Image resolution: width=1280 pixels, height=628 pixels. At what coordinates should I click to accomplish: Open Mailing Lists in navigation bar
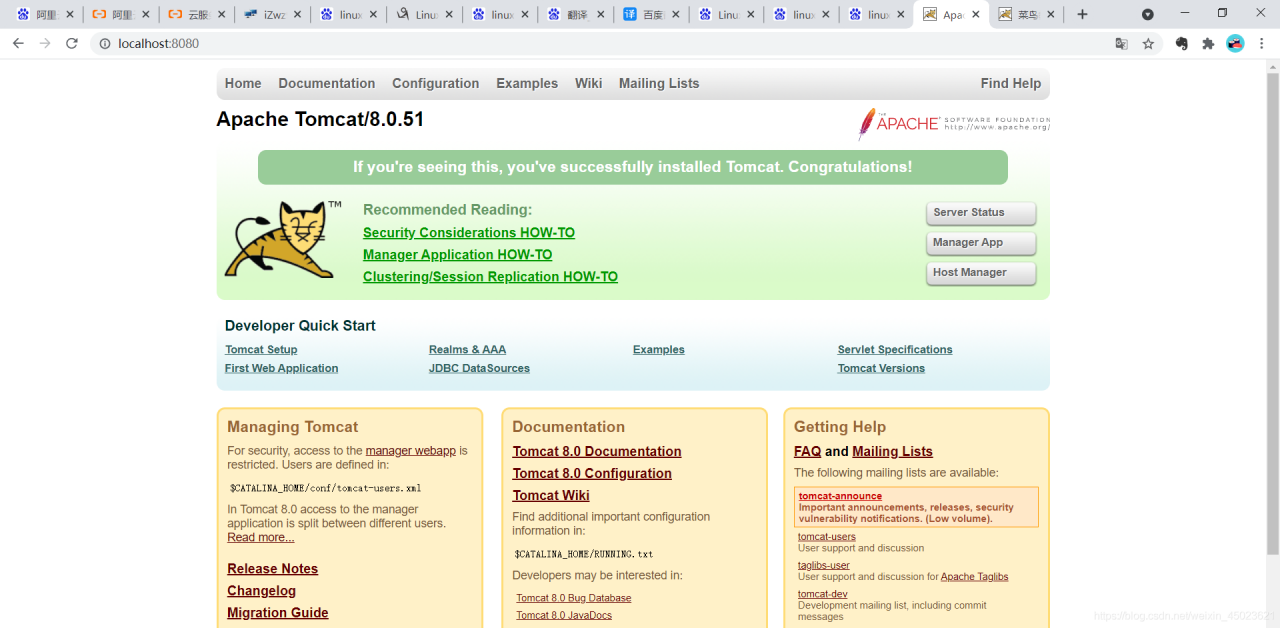click(659, 83)
